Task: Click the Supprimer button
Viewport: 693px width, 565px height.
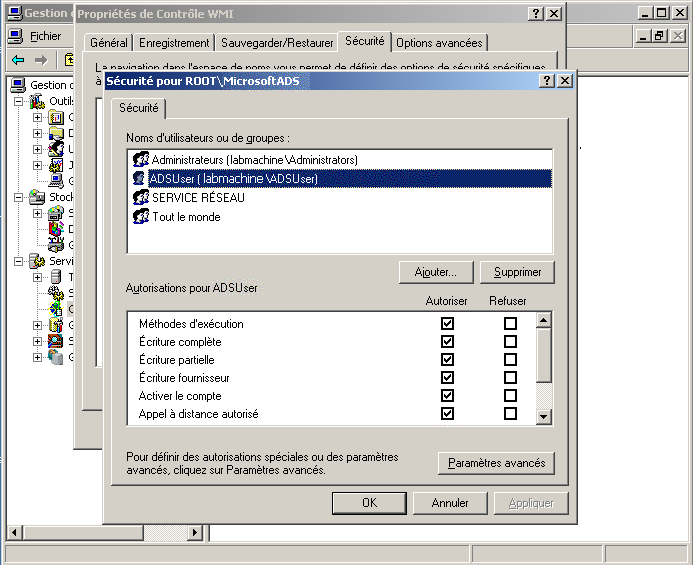Action: click(x=517, y=272)
